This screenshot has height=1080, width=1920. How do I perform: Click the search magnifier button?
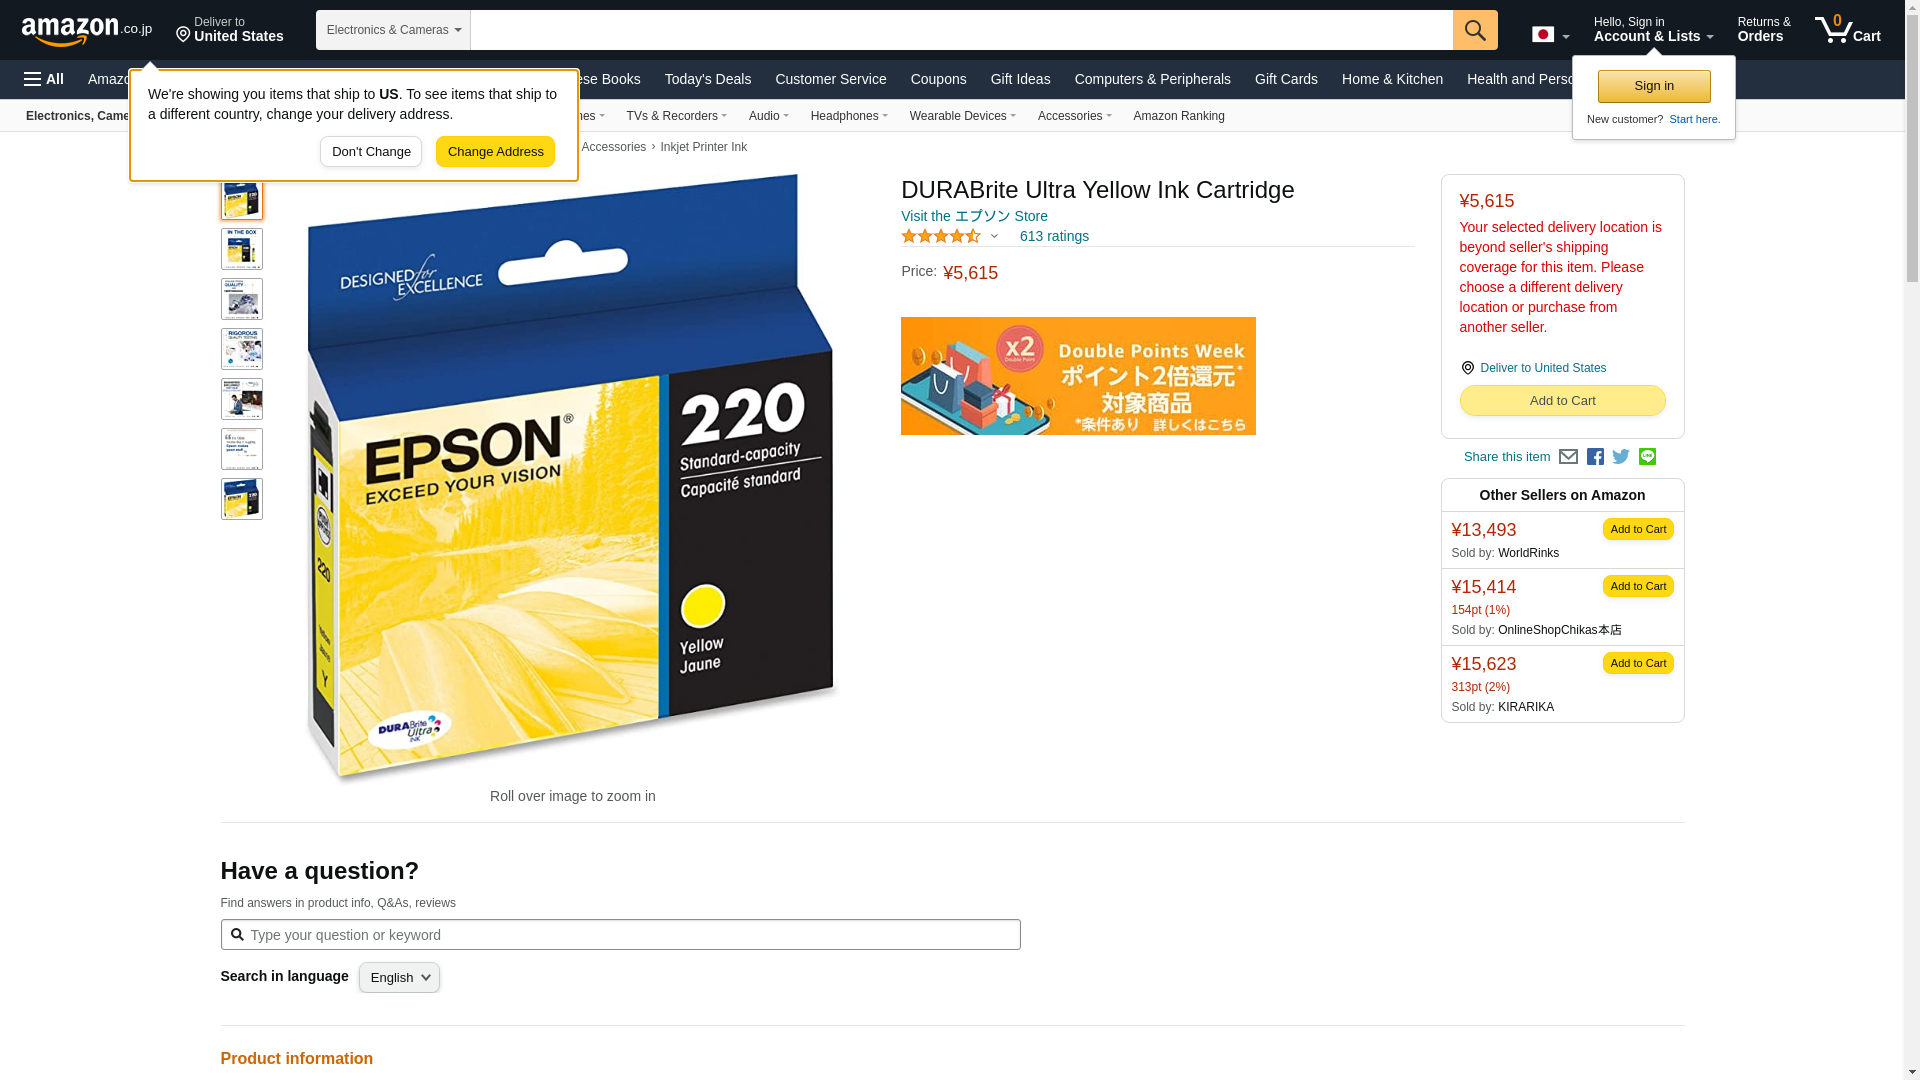[x=1475, y=30]
